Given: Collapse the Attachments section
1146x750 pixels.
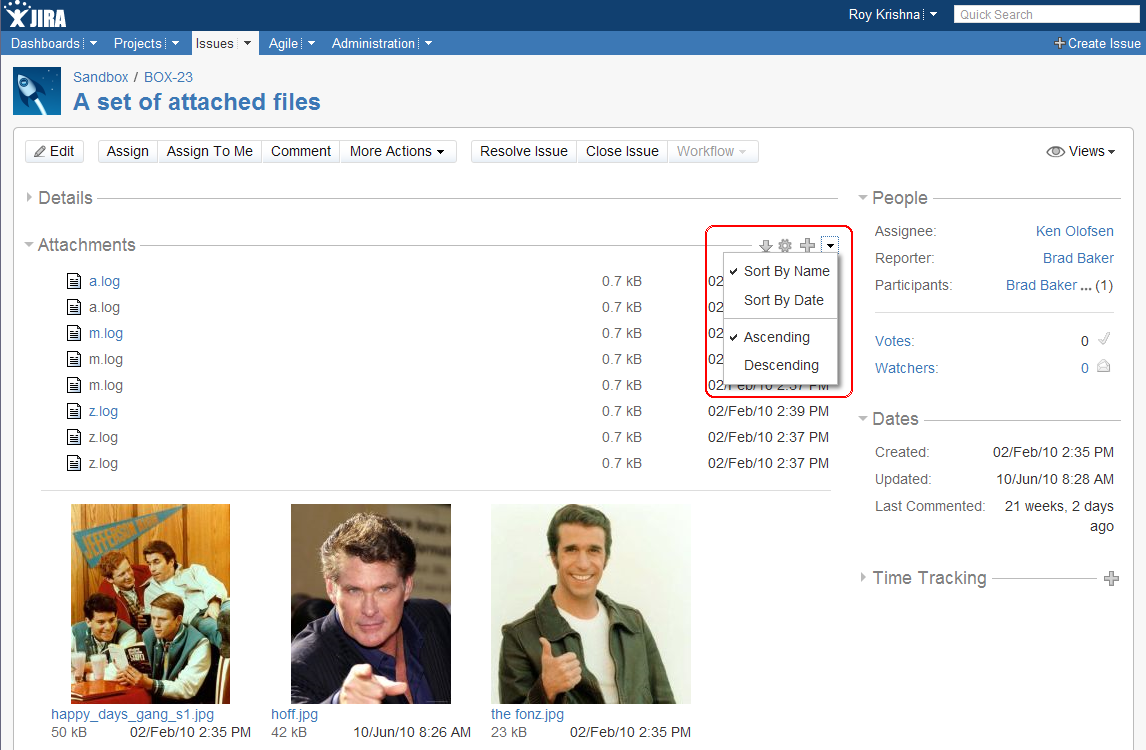Looking at the screenshot, I should (29, 244).
